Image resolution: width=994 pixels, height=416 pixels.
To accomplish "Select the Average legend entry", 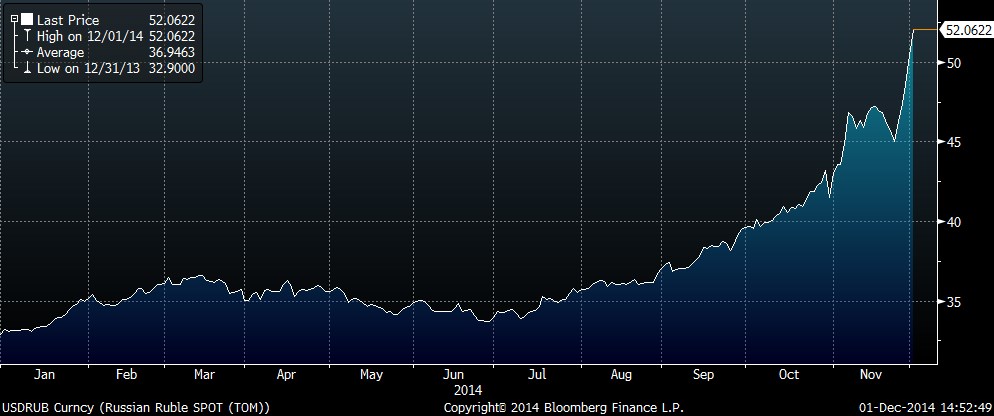I will coord(60,52).
